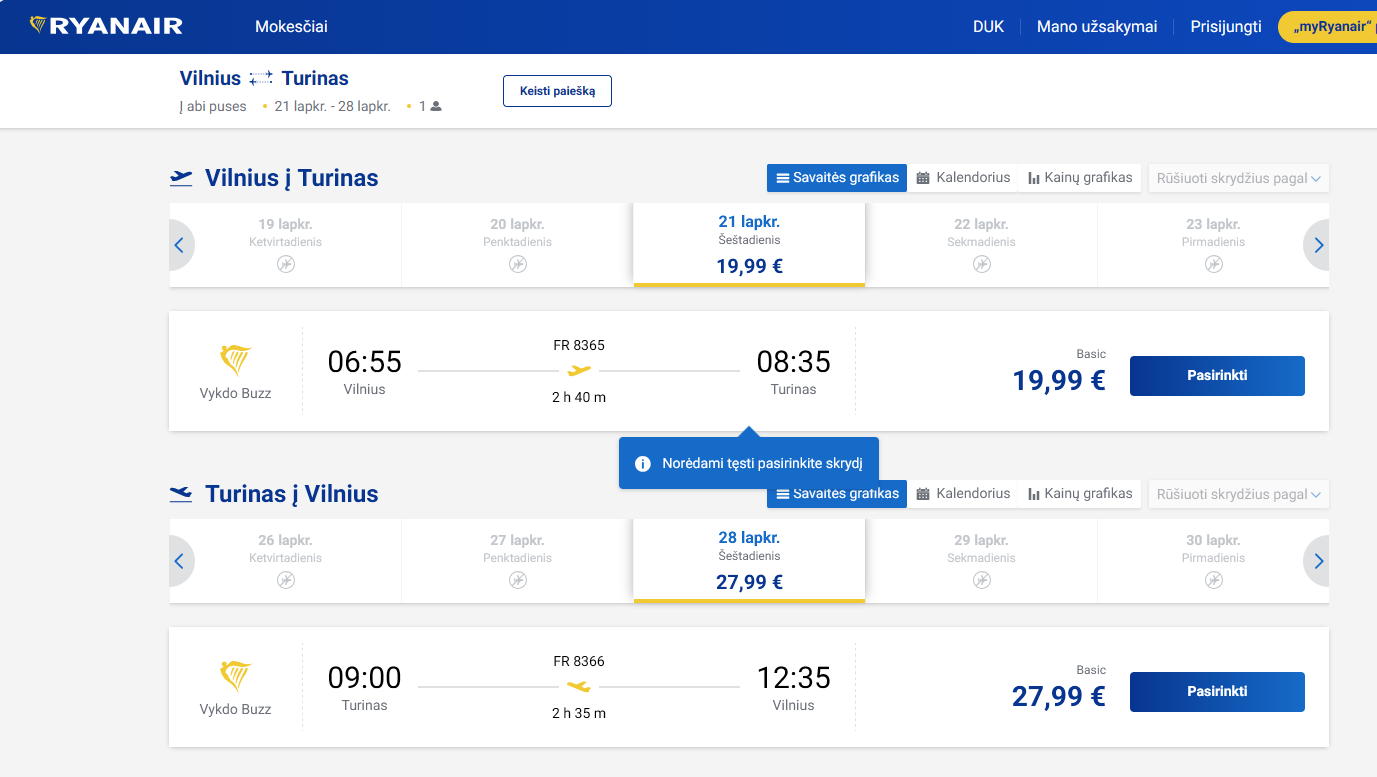Open the DUK help link
Image resolution: width=1377 pixels, height=777 pixels.
tap(988, 27)
